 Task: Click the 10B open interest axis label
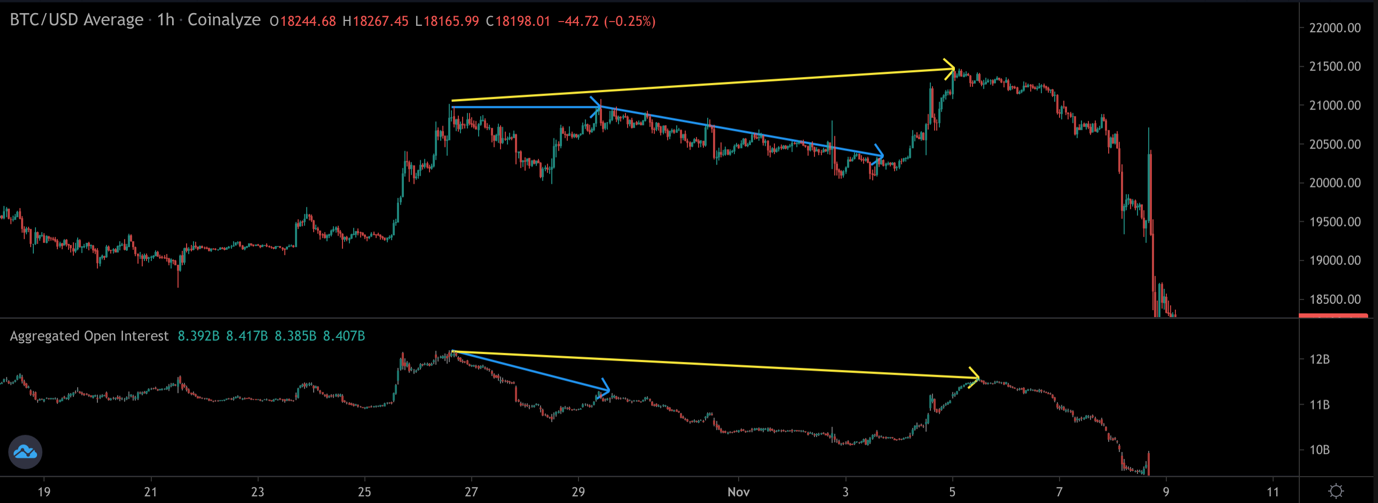[x=1318, y=450]
